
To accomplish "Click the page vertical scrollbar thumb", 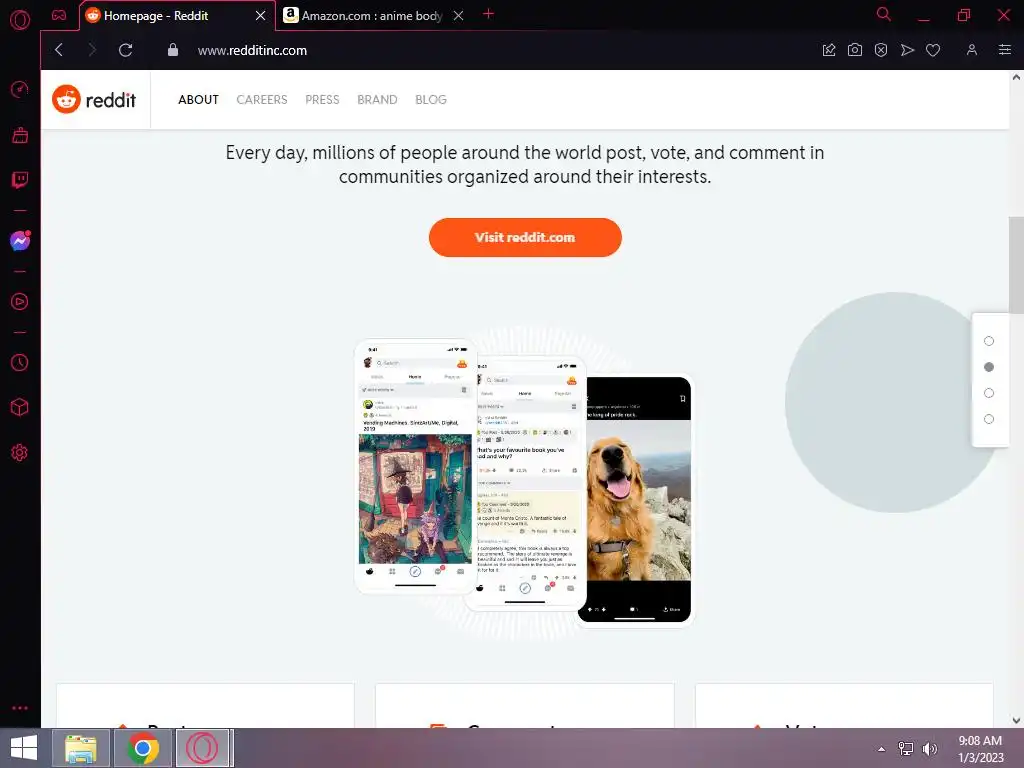I will pyautogui.click(x=1016, y=266).
